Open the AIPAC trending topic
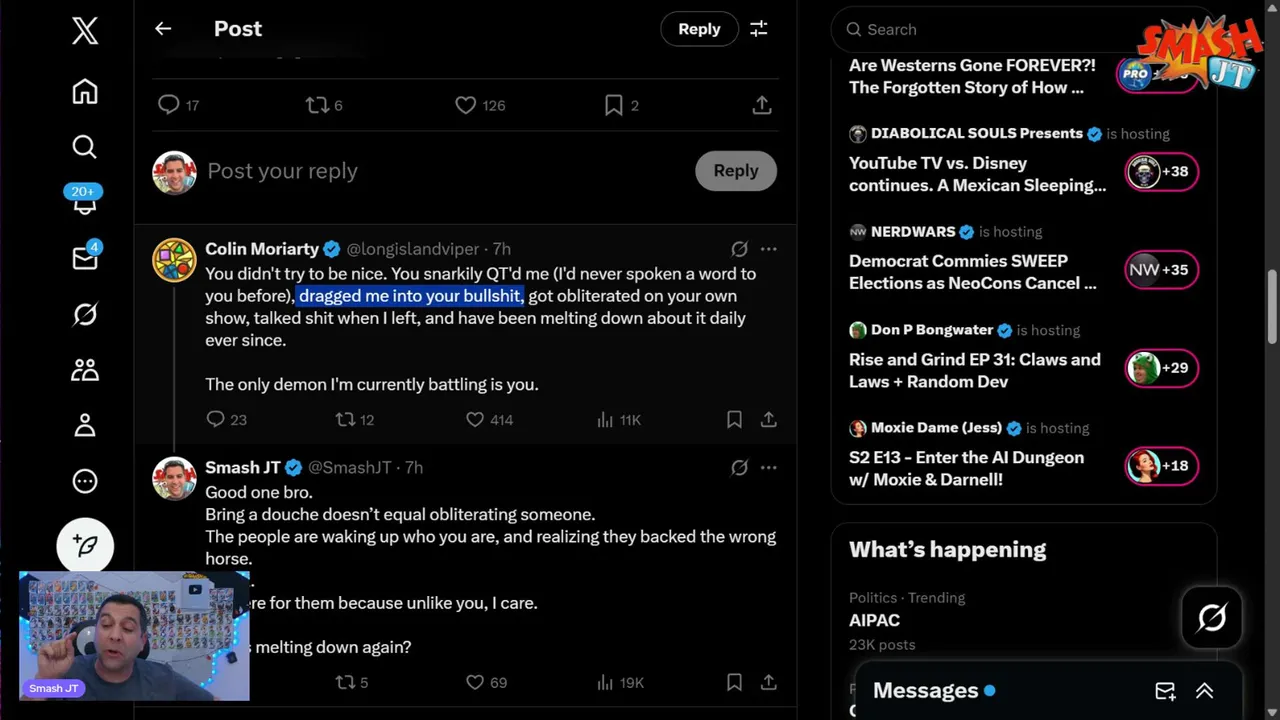Image resolution: width=1280 pixels, height=720 pixels. (875, 620)
